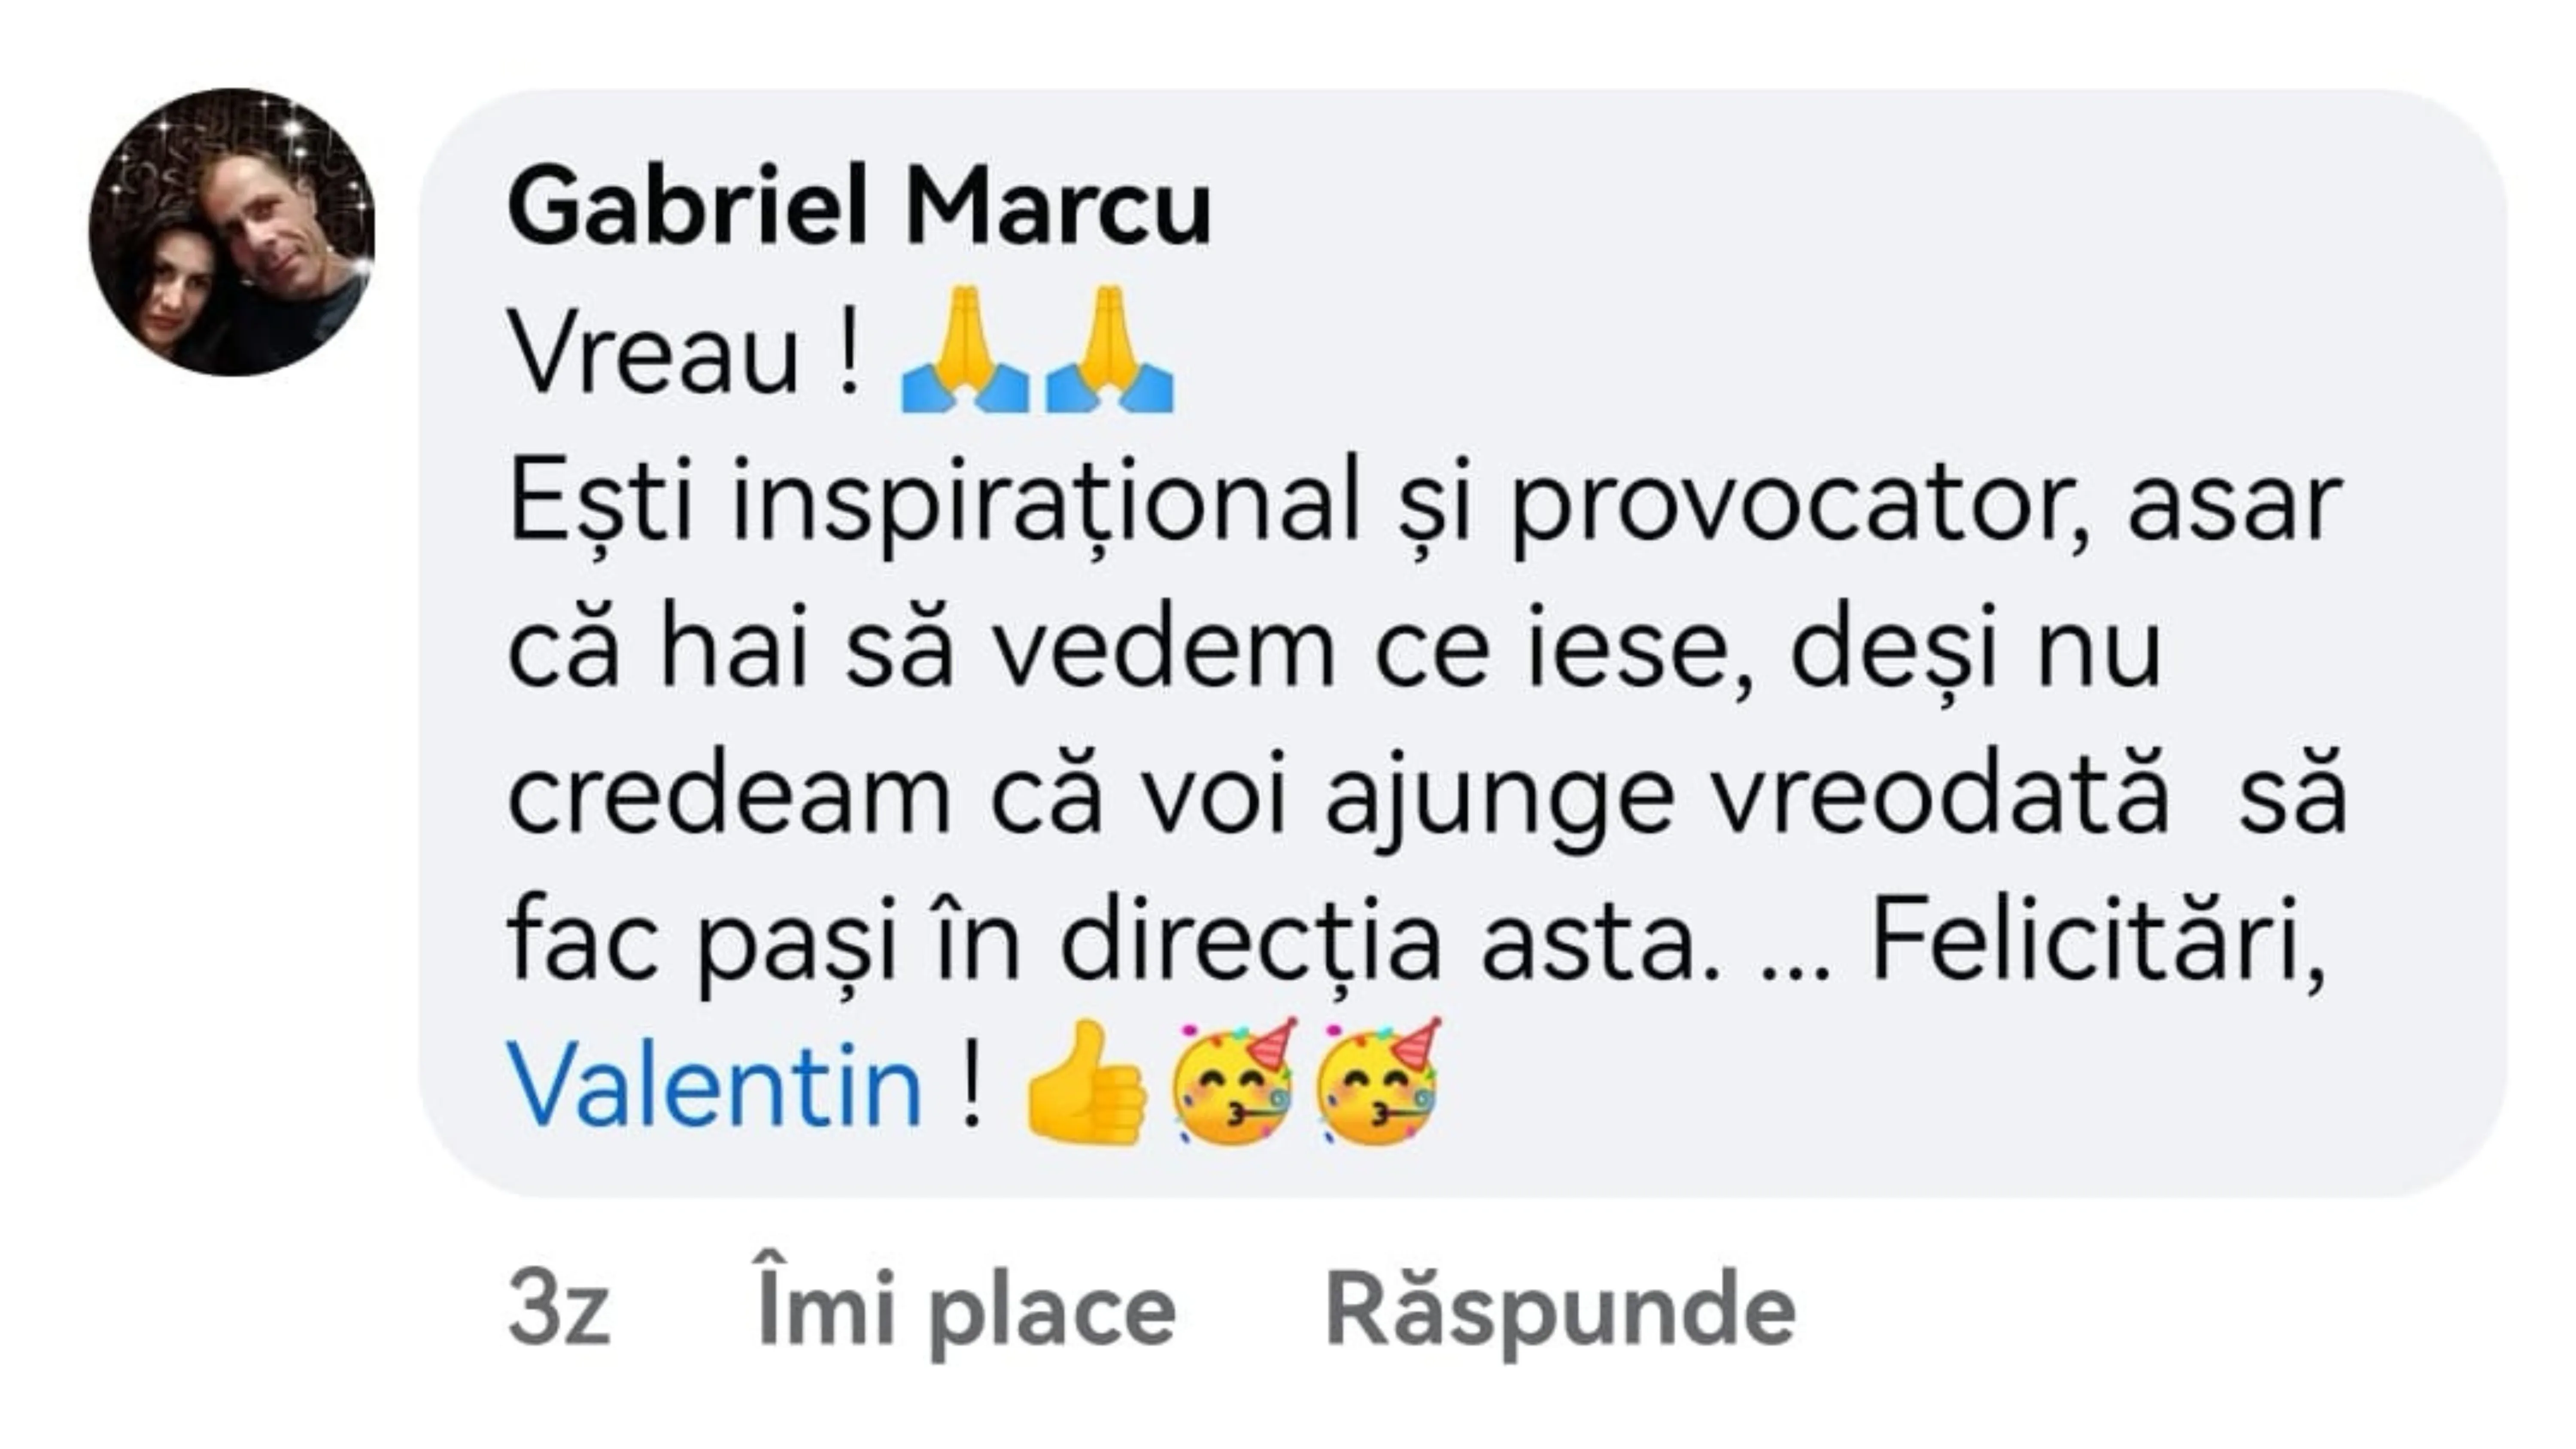Viewport: 2576px width, 1449px height.
Task: Click the word Felicitări in the comment
Action: [x=2095, y=942]
